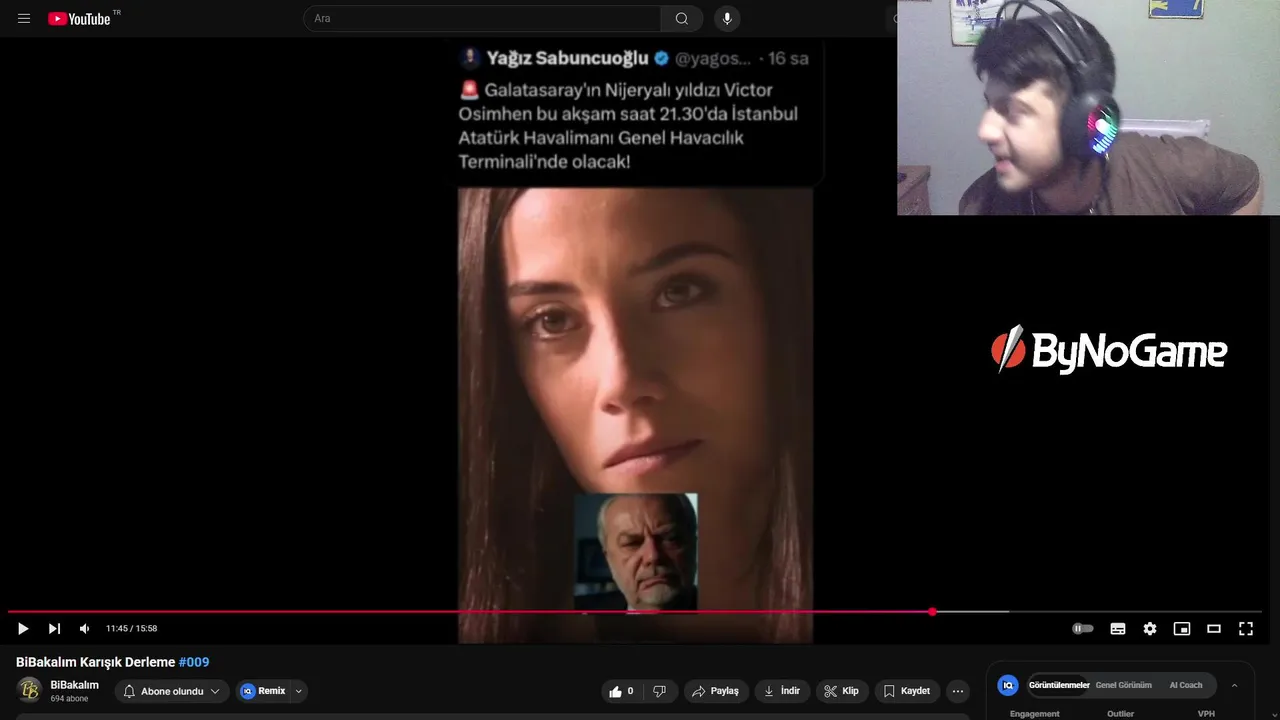Viewport: 1280px width, 720px height.
Task: Click the Outlier label
Action: pos(1120,714)
